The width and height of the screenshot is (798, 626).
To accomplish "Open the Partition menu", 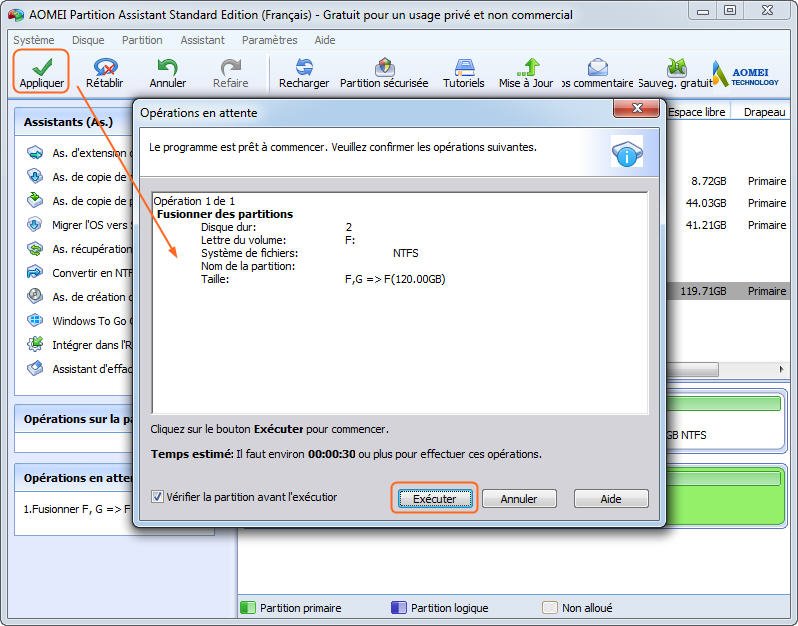I will click(142, 40).
